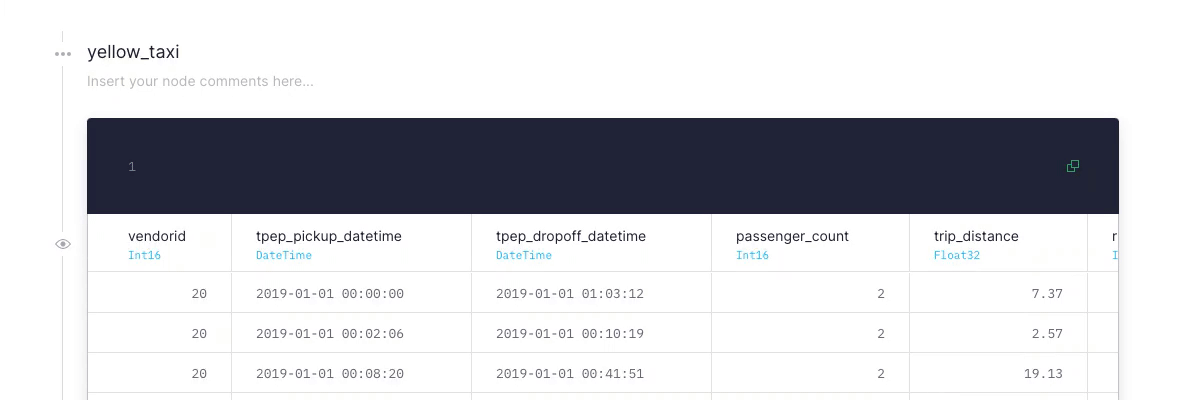Select the pickup cell 2019-01-01 00:00:00
The height and width of the screenshot is (400, 1200).
(330, 294)
